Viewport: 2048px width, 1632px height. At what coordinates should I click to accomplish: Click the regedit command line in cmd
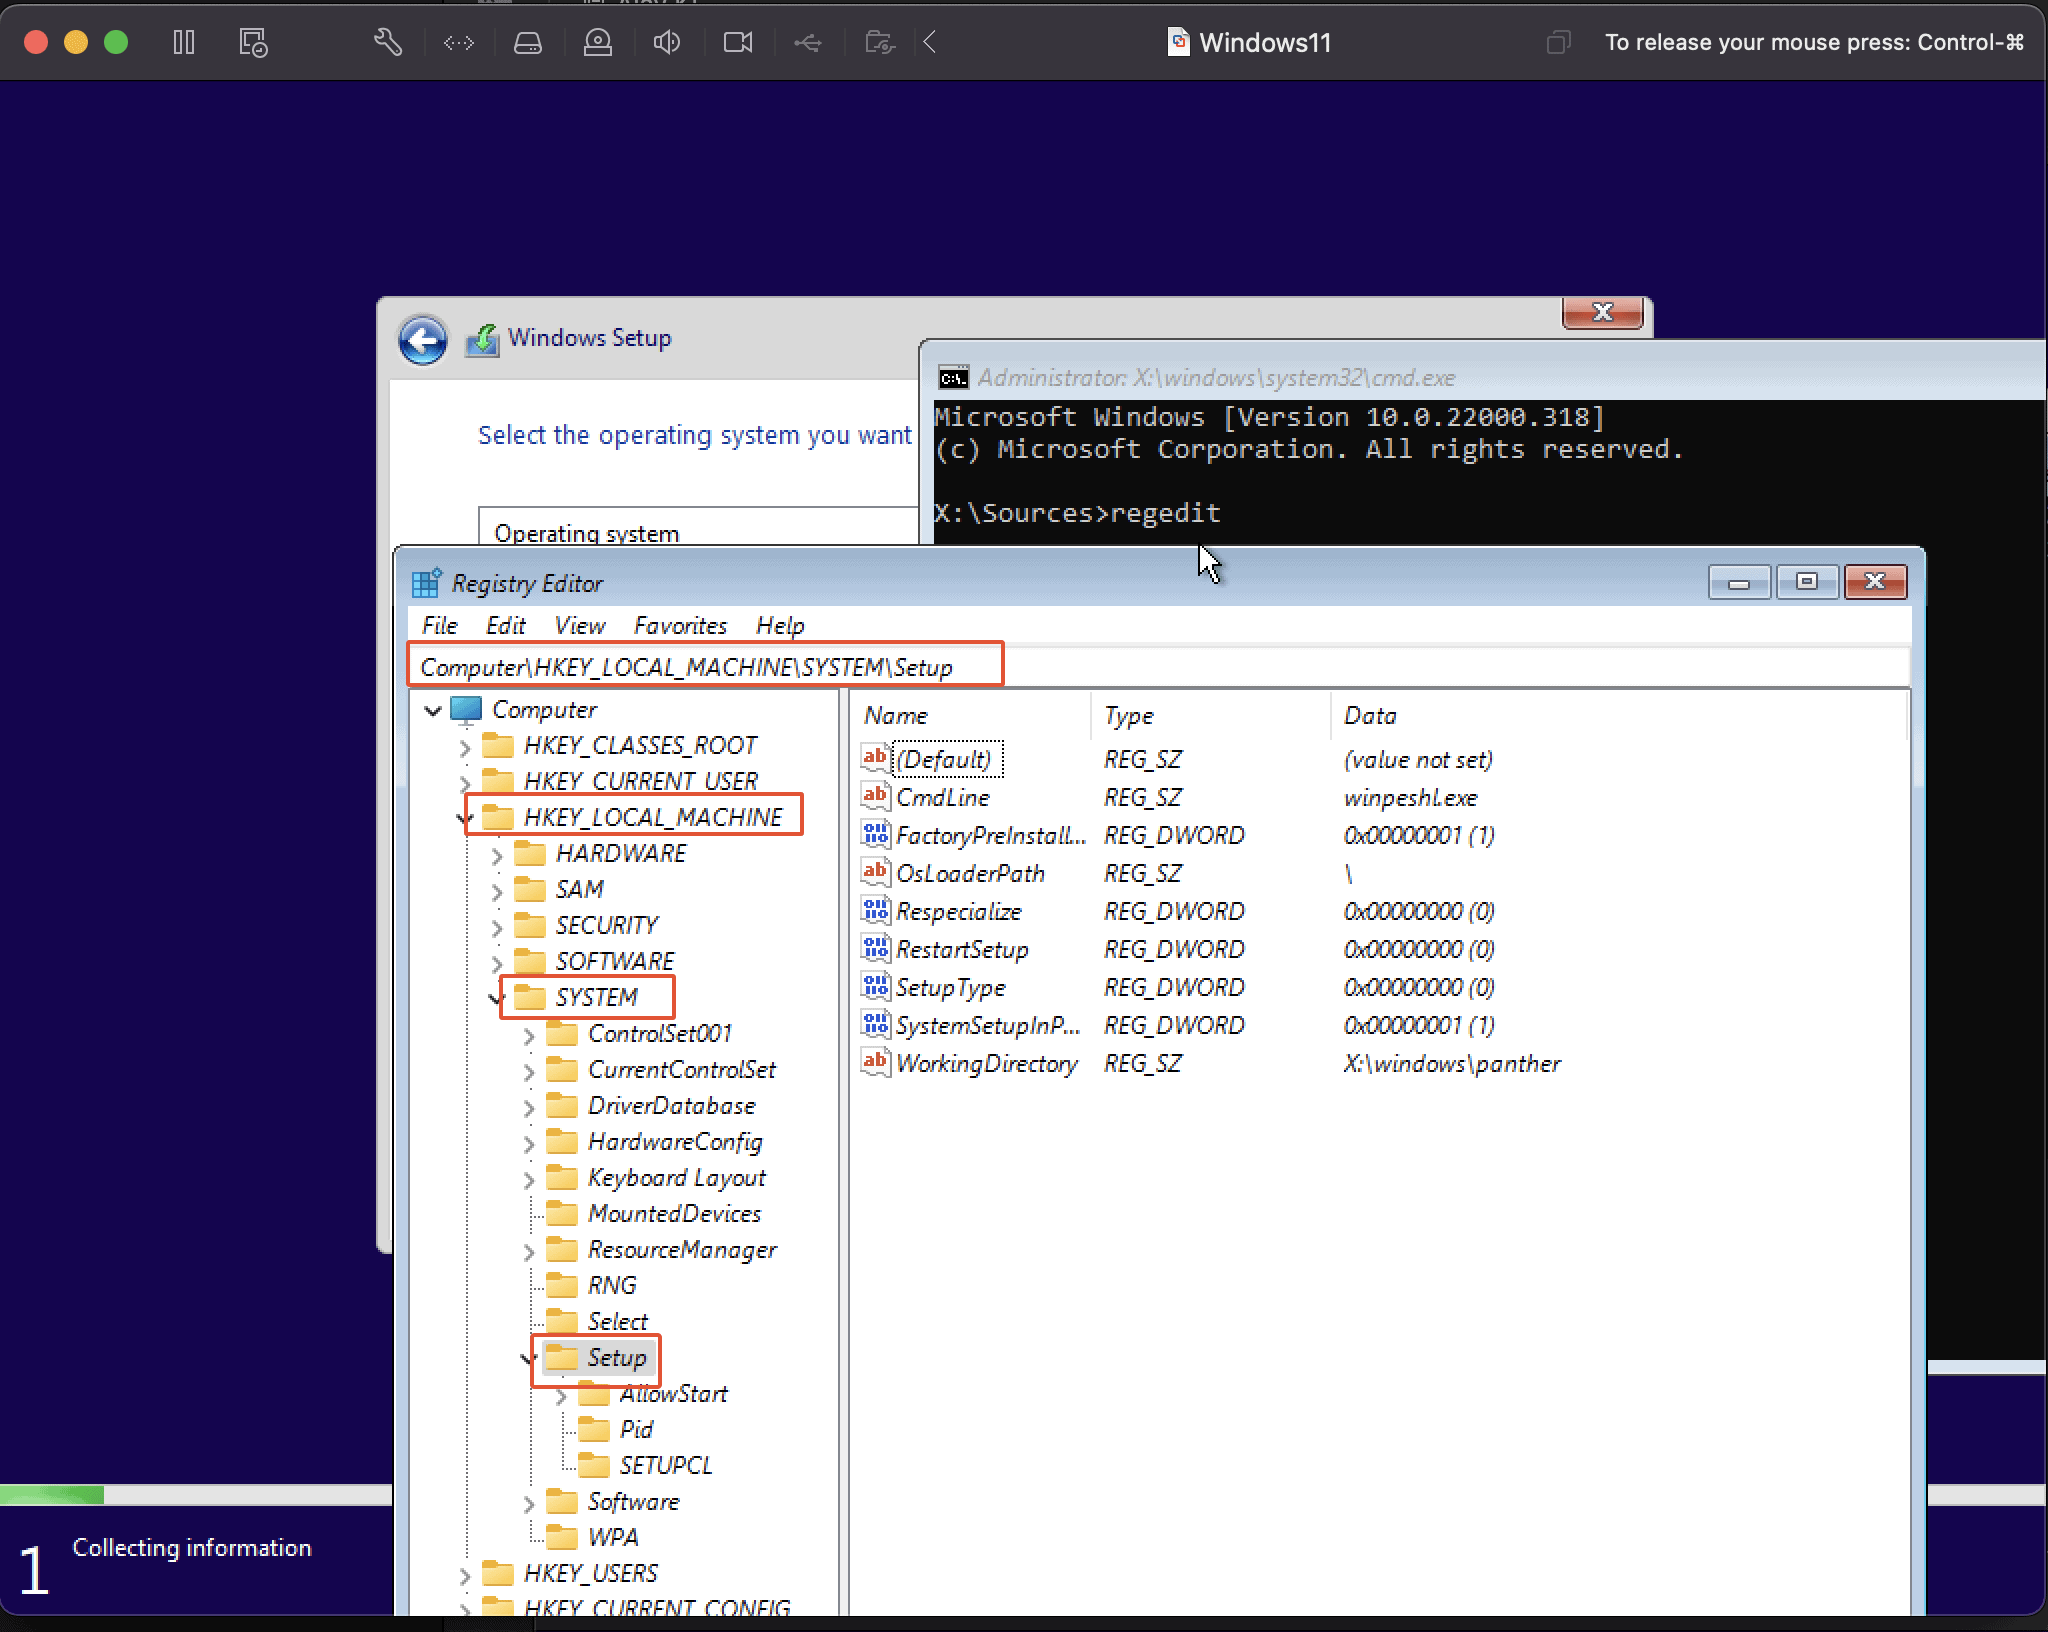[x=1077, y=513]
